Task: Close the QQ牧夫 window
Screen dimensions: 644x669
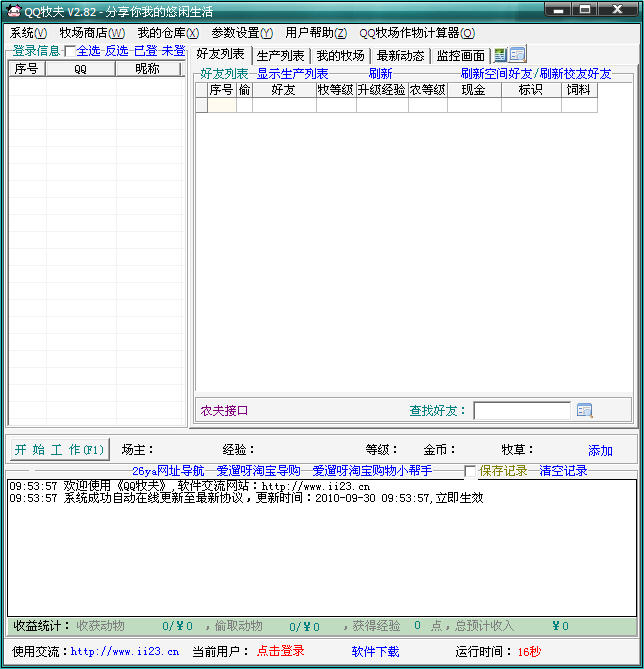Action: (x=618, y=9)
